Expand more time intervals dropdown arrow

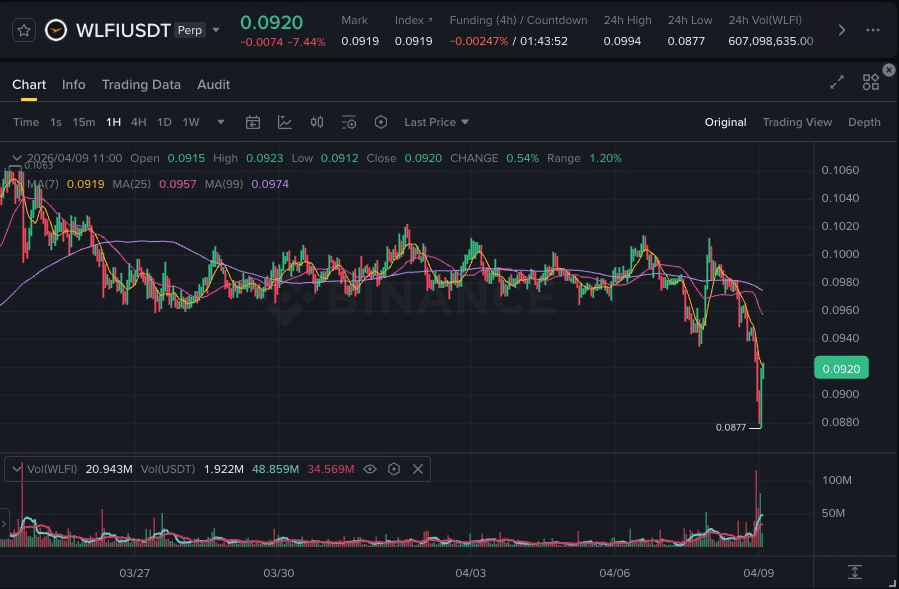pyautogui.click(x=221, y=122)
